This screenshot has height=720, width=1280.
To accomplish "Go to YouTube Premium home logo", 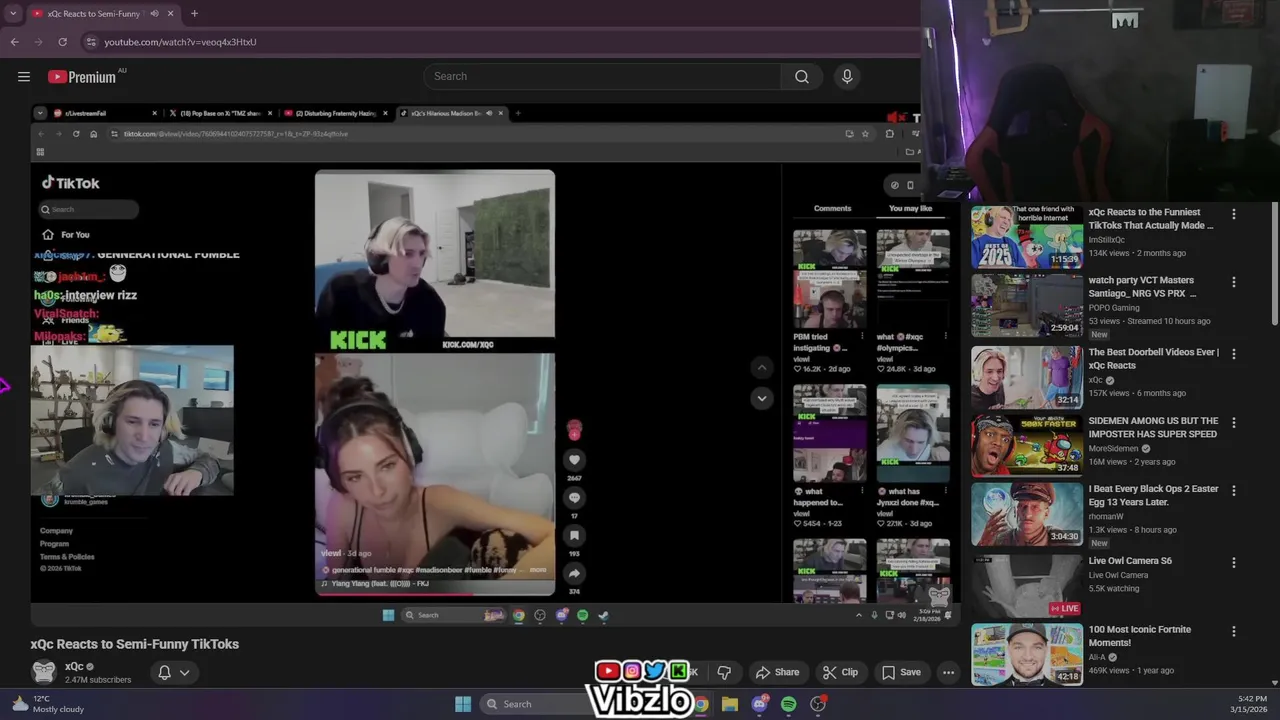I will [82, 77].
